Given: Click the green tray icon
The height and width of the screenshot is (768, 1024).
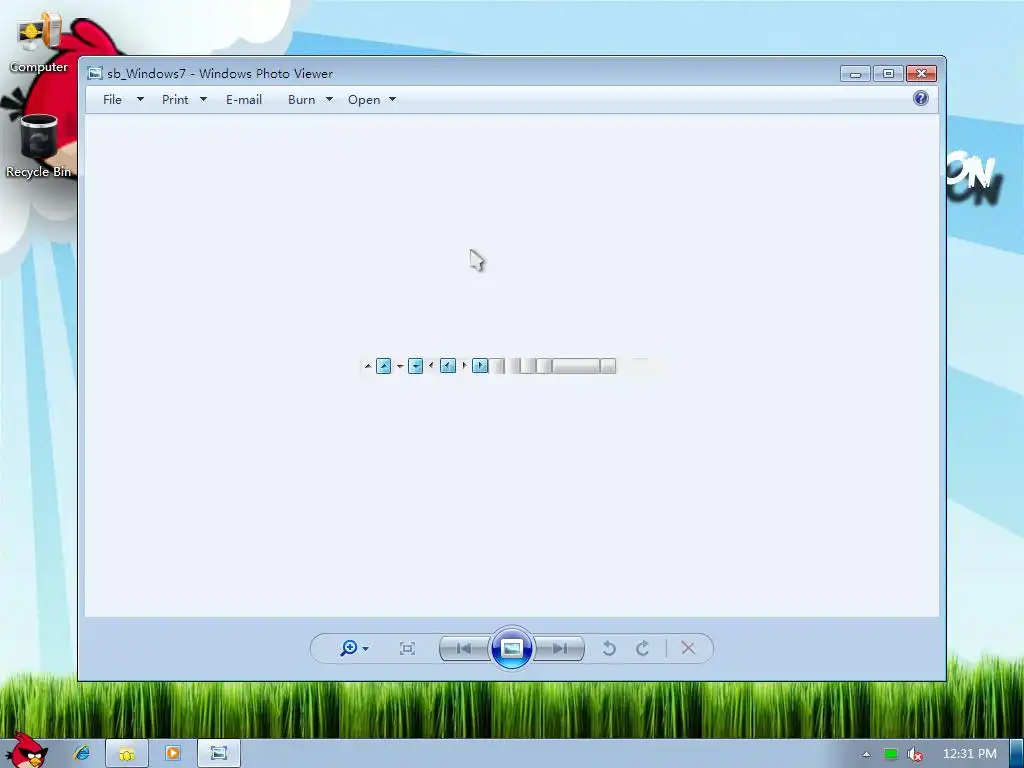Looking at the screenshot, I should coord(891,754).
